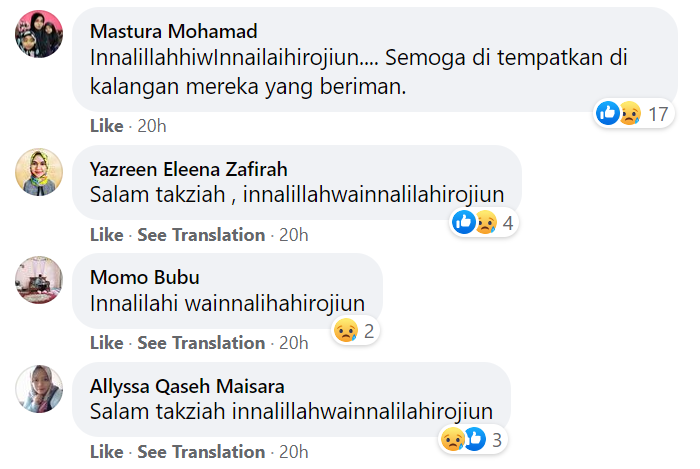Click sad reaction icon on Momo Bubu's comment

[x=346, y=330]
